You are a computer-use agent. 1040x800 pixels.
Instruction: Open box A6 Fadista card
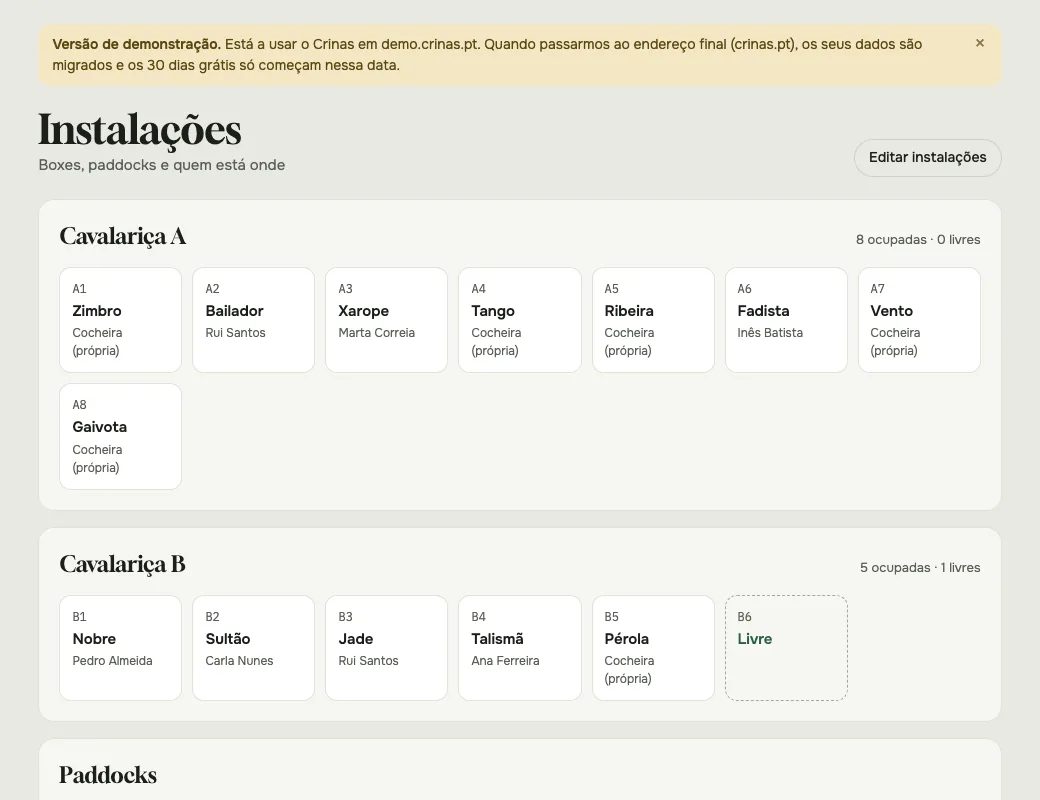click(786, 320)
